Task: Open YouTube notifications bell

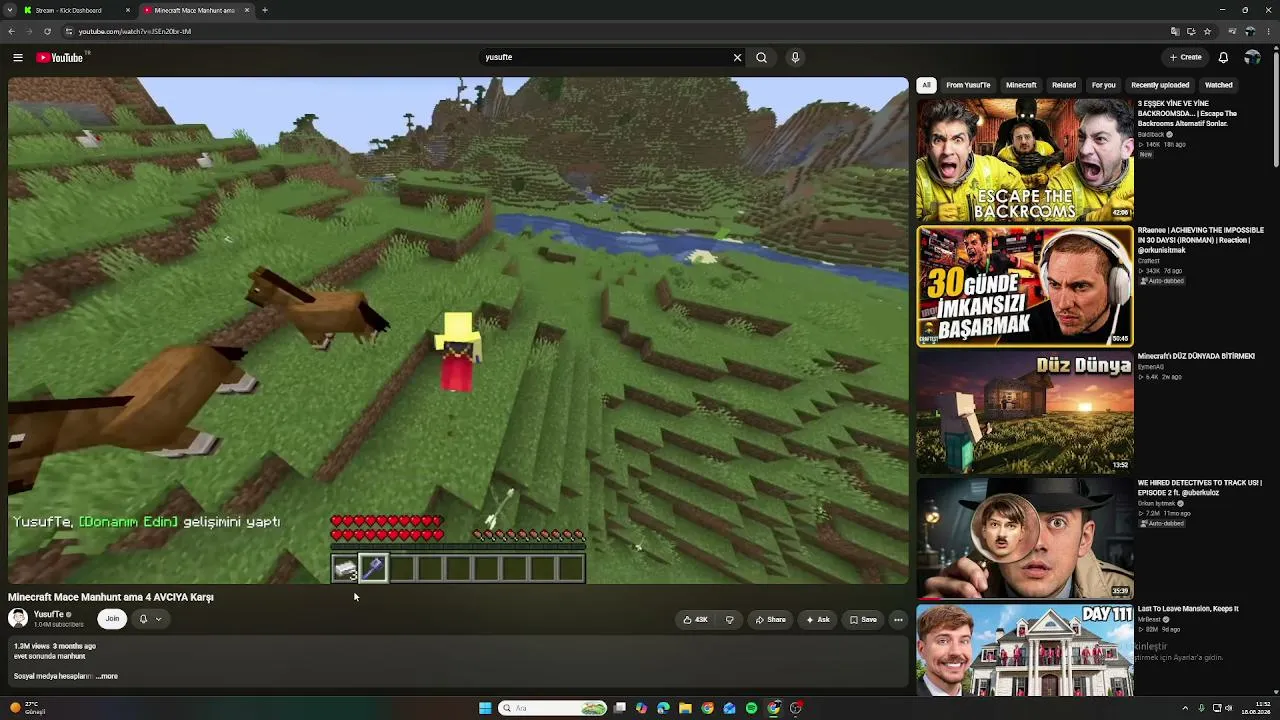Action: pos(1223,58)
